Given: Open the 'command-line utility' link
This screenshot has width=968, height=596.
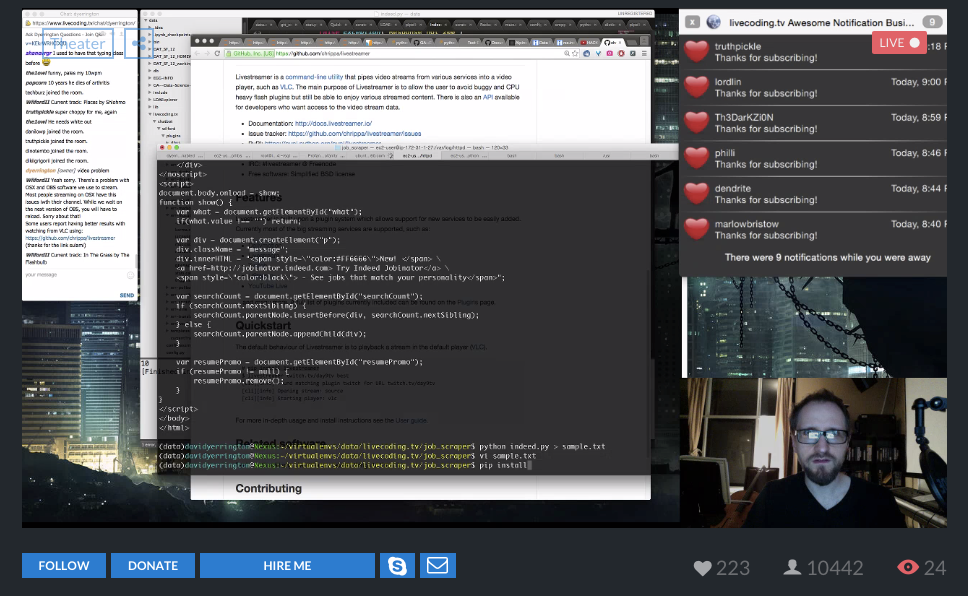Looking at the screenshot, I should (314, 77).
